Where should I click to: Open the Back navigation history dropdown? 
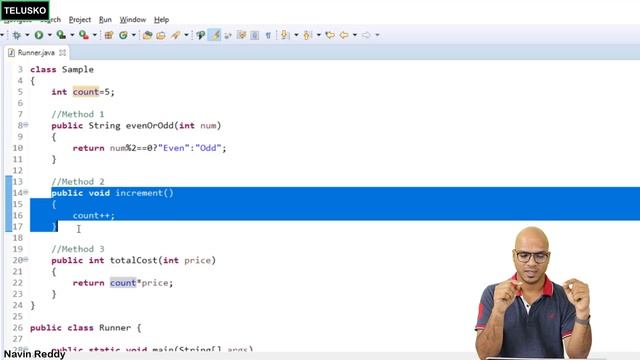[355, 35]
